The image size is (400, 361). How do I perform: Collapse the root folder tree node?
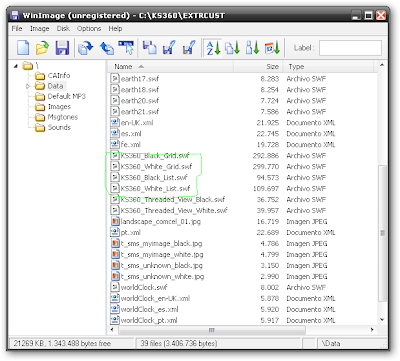click(x=16, y=66)
